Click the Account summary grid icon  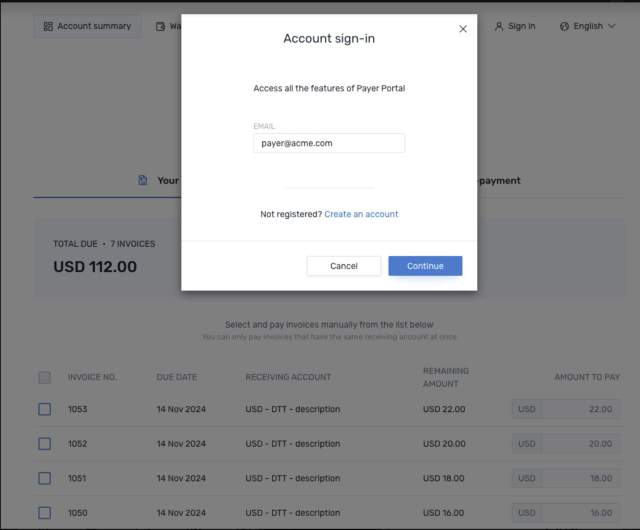tap(48, 26)
